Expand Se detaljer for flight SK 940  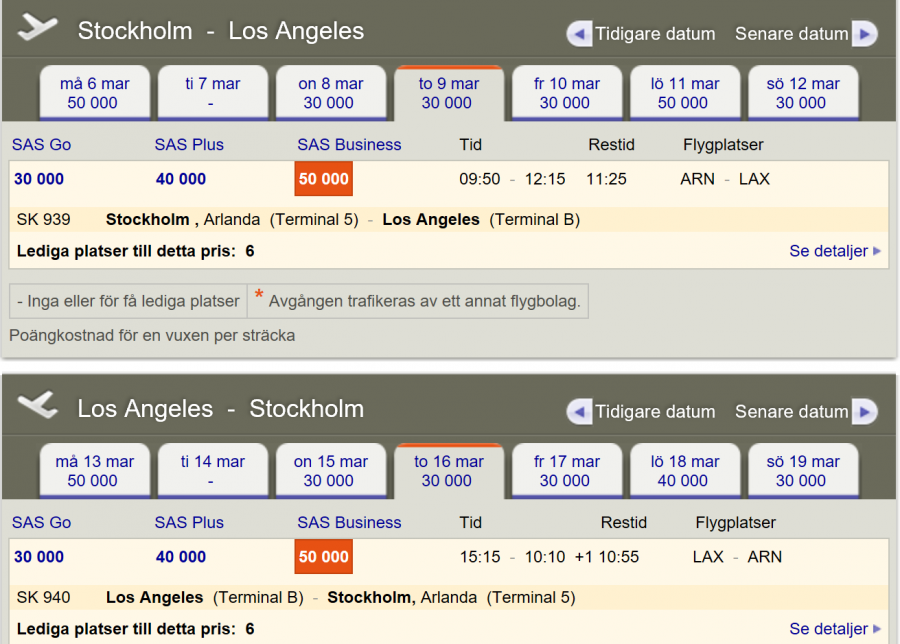[x=834, y=629]
